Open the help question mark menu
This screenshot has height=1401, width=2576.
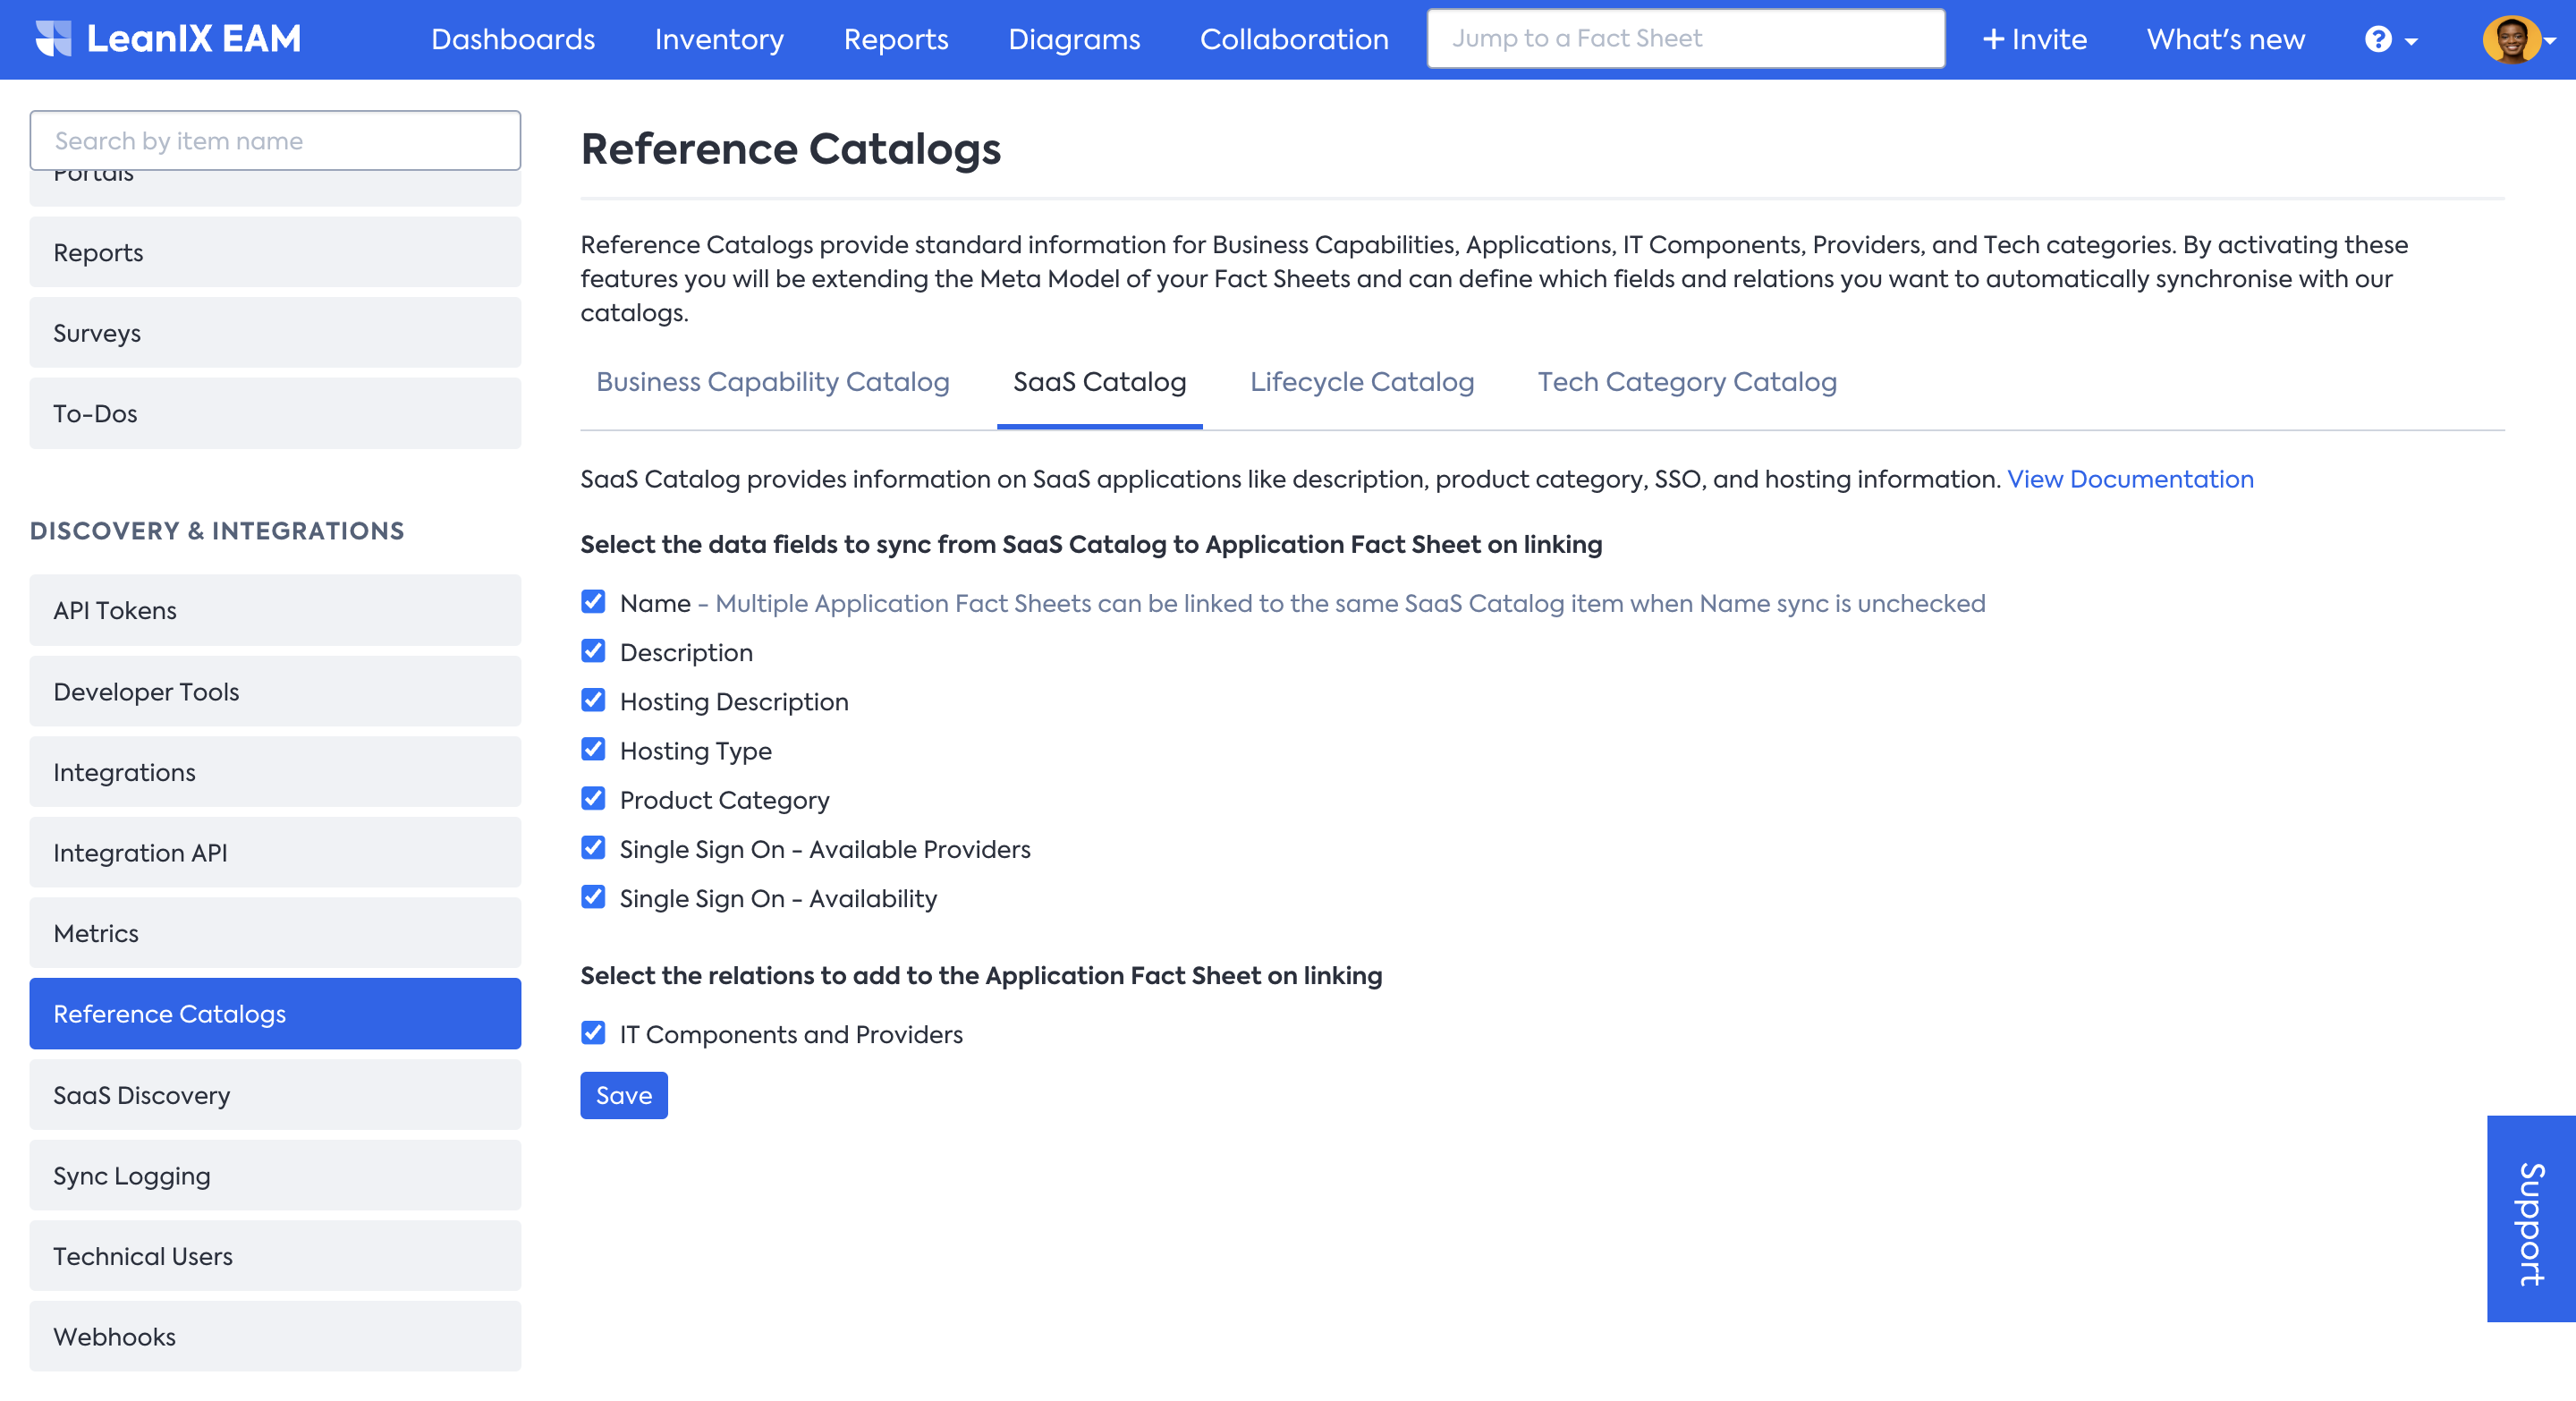[2389, 39]
